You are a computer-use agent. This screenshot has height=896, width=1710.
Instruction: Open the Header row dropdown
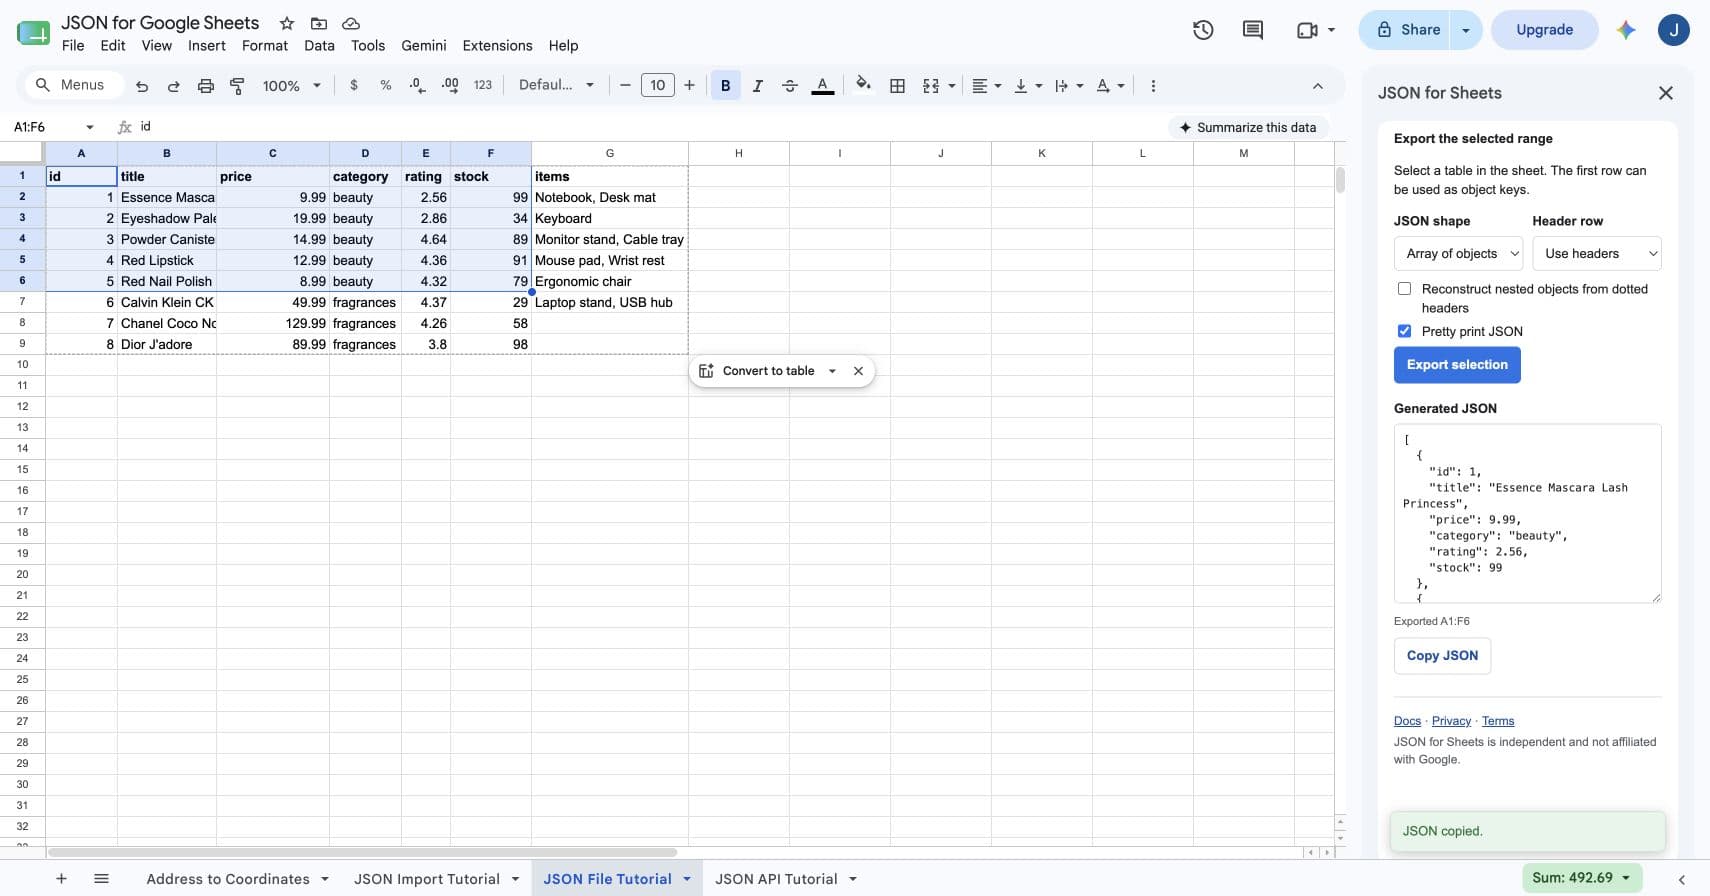point(1597,254)
